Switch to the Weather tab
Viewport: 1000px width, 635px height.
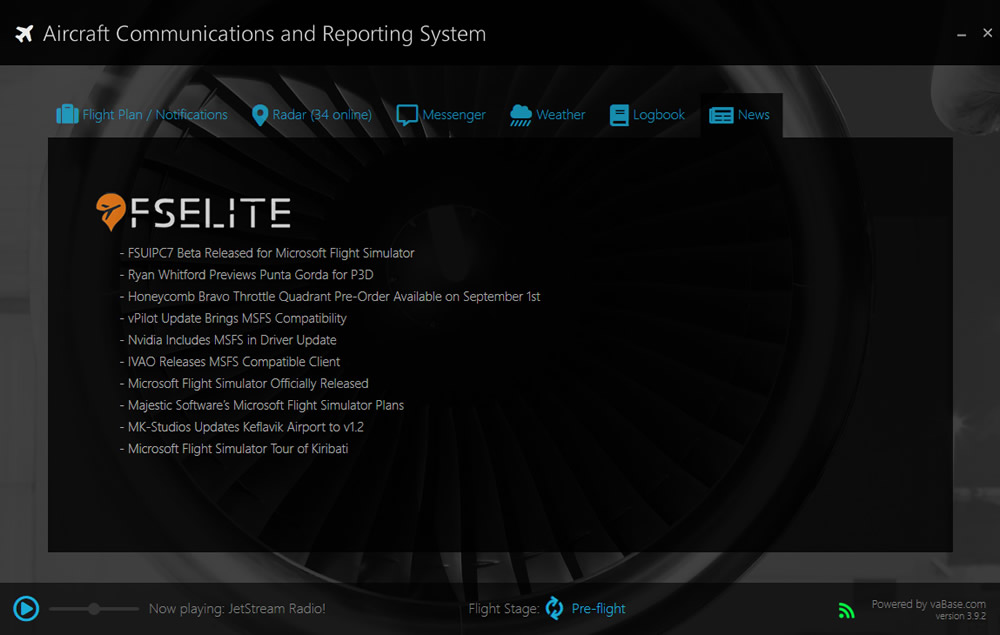(547, 115)
